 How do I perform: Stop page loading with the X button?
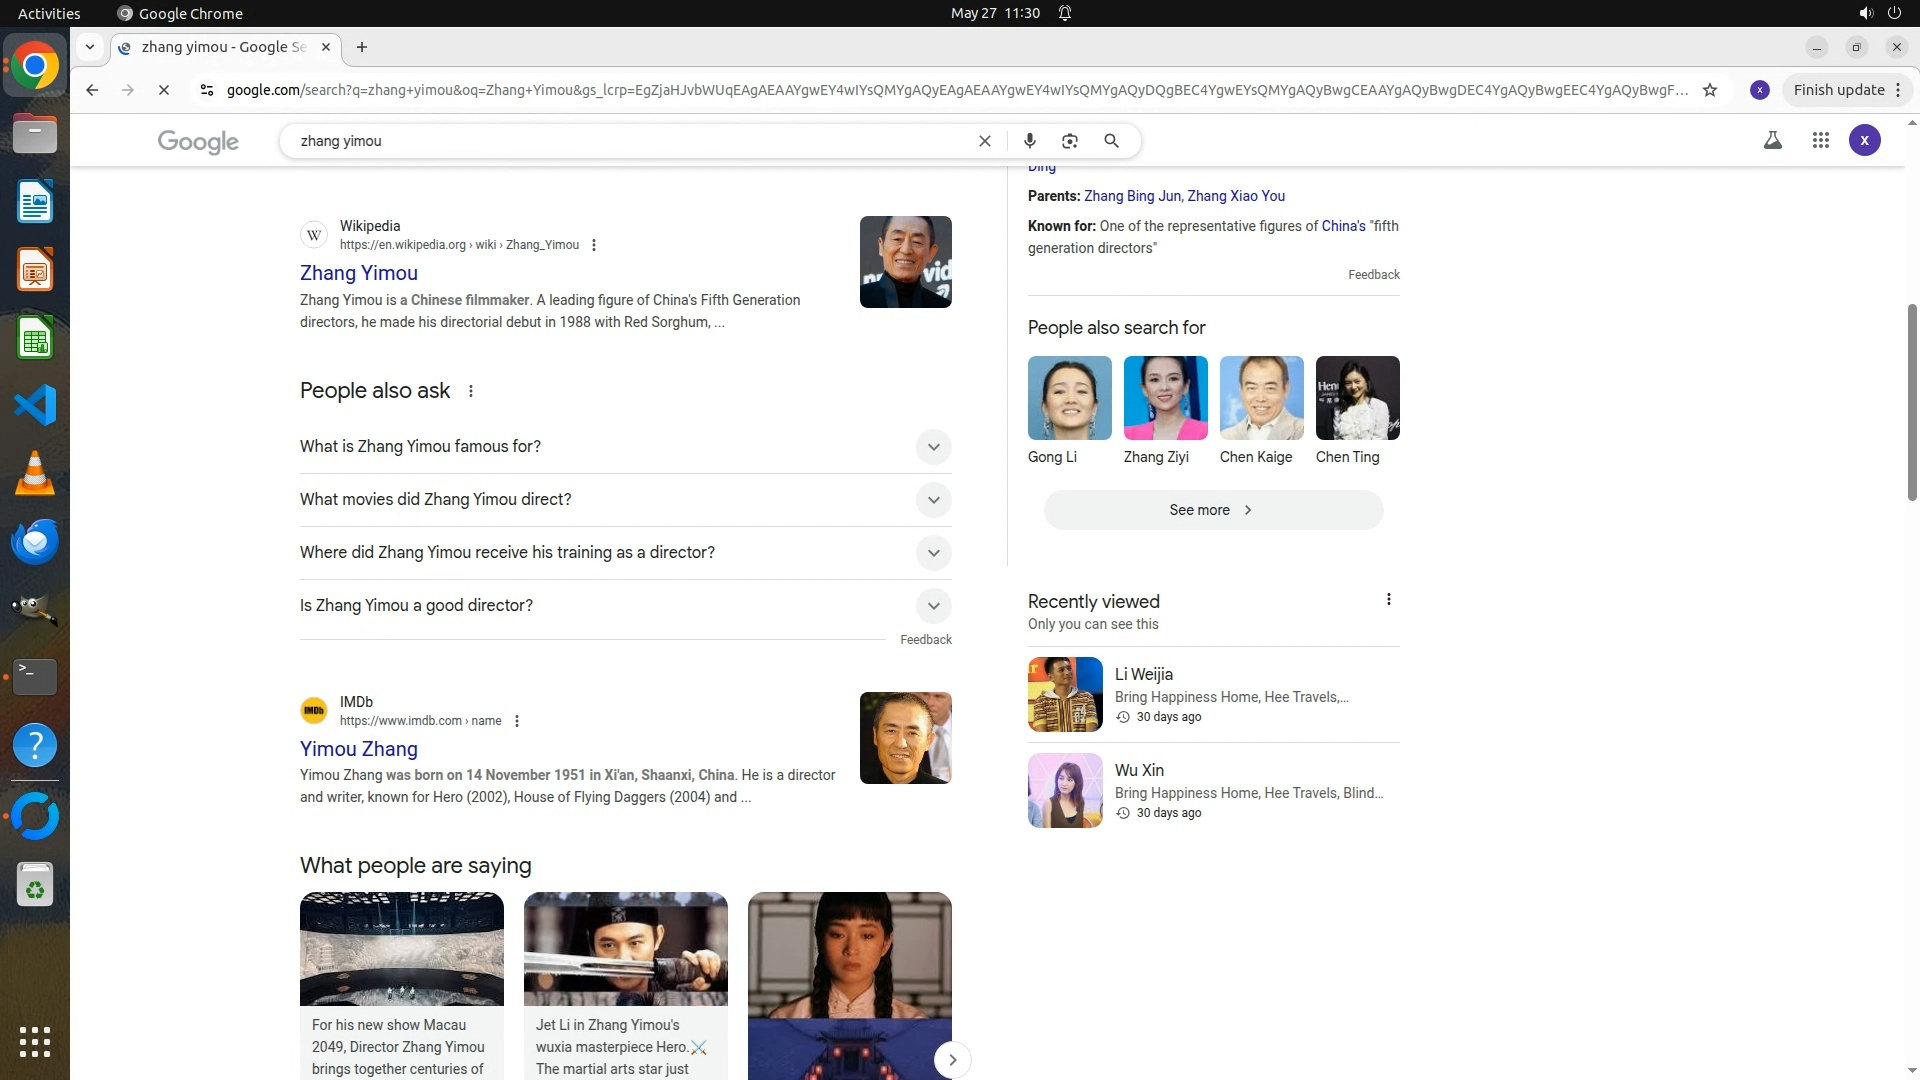(164, 90)
